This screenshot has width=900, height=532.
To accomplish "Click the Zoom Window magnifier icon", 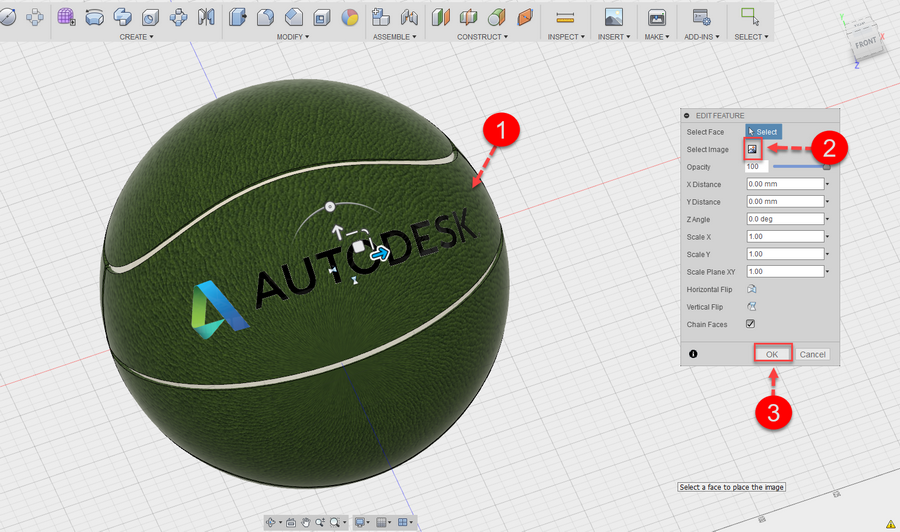I will point(335,522).
